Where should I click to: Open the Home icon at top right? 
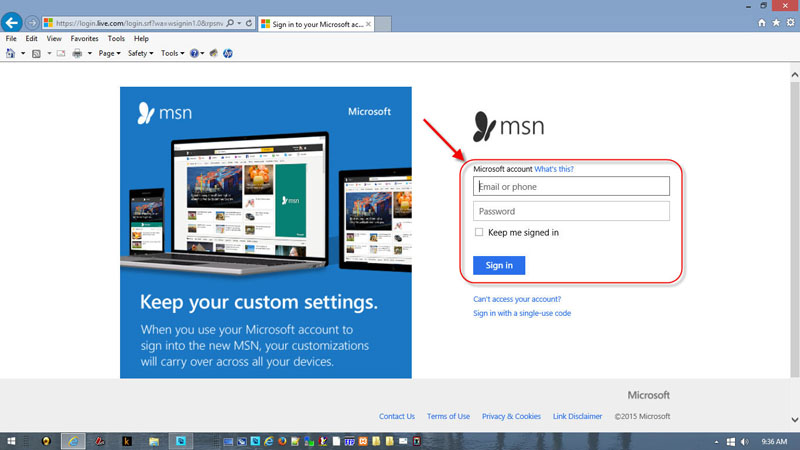tap(762, 22)
